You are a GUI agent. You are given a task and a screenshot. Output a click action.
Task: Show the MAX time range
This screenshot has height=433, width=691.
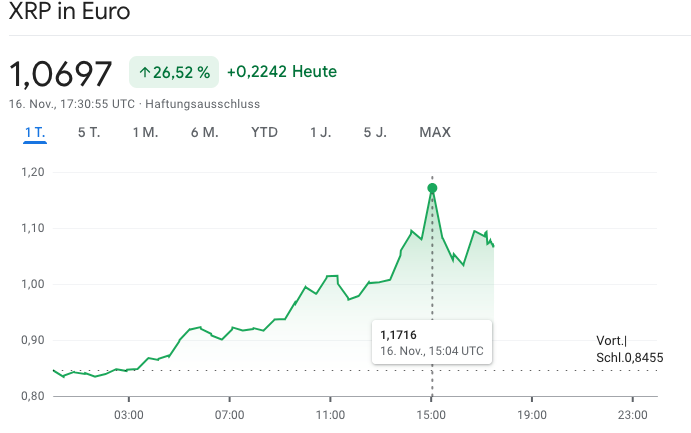coord(435,132)
